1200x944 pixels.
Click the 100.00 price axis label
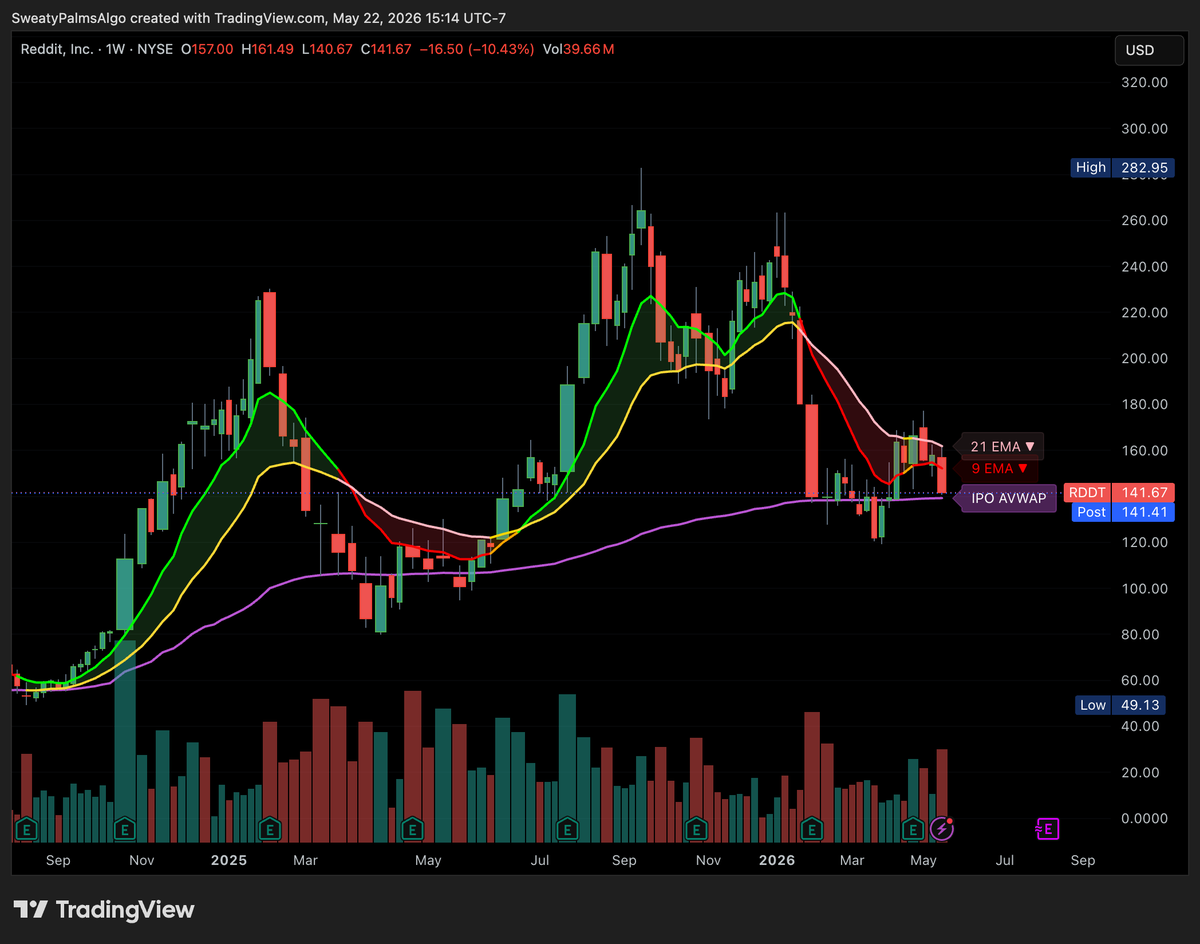1145,589
